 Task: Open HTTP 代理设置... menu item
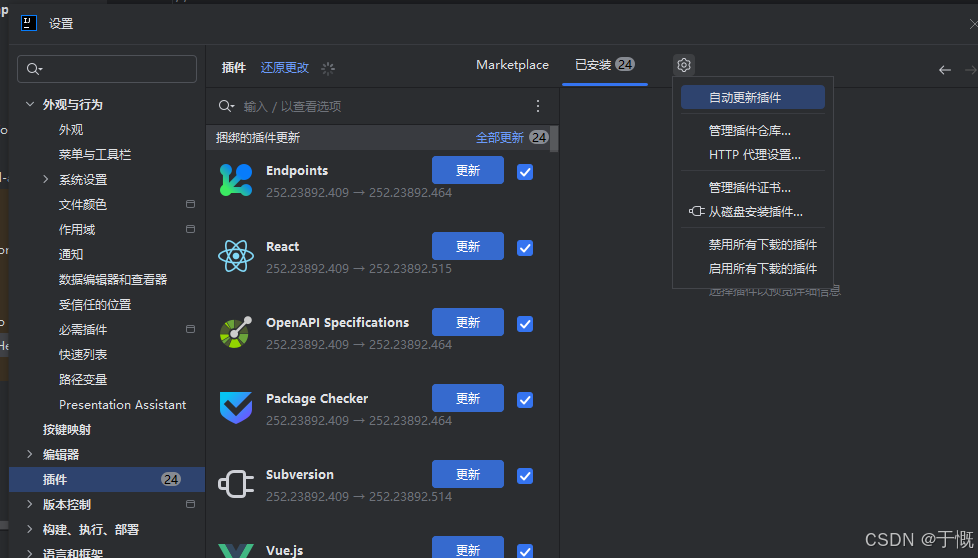coord(753,155)
